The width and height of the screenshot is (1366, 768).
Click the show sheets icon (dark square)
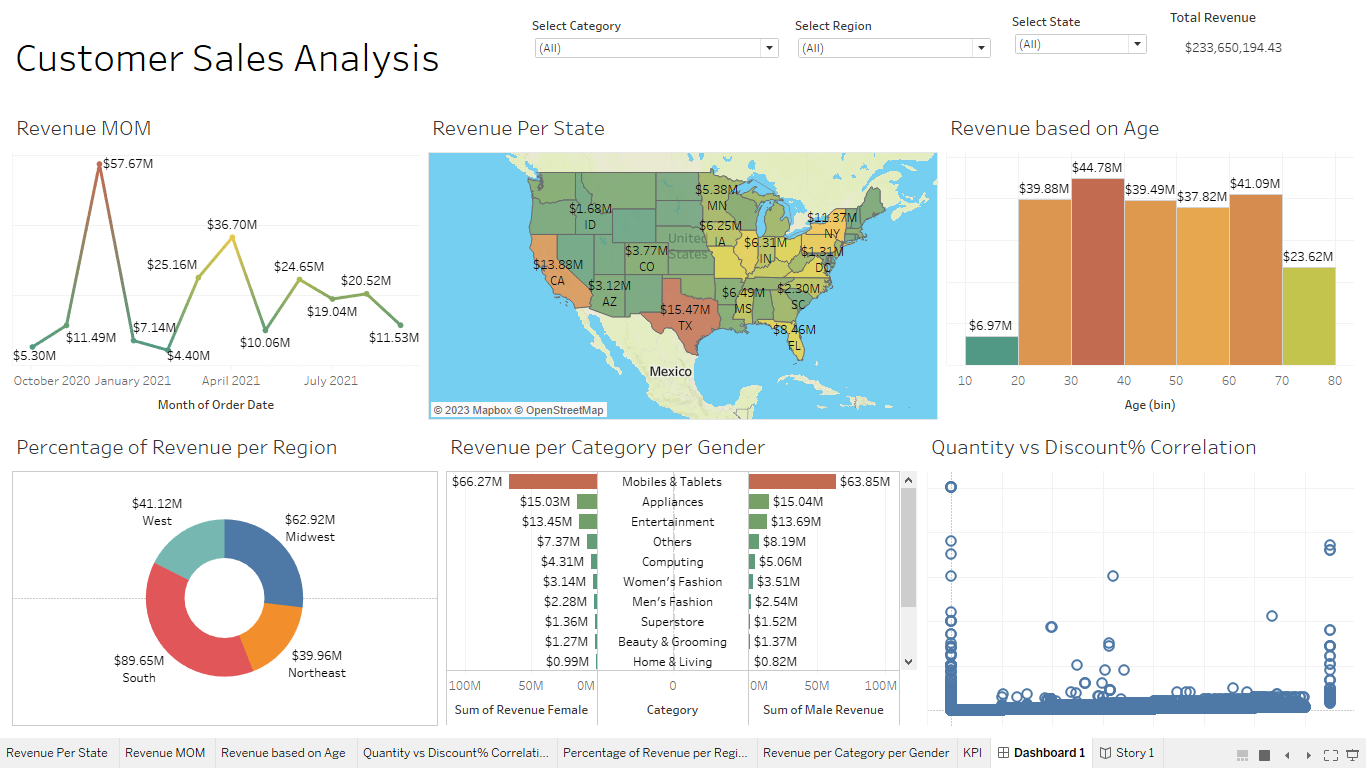(1264, 755)
